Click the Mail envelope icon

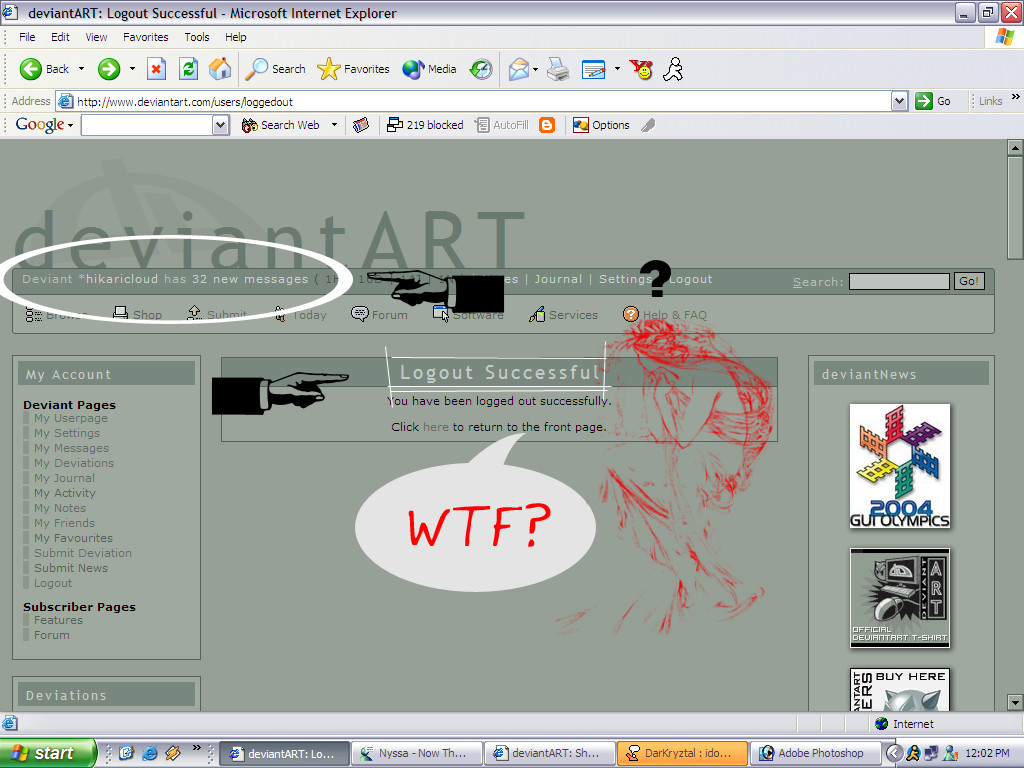pos(519,69)
